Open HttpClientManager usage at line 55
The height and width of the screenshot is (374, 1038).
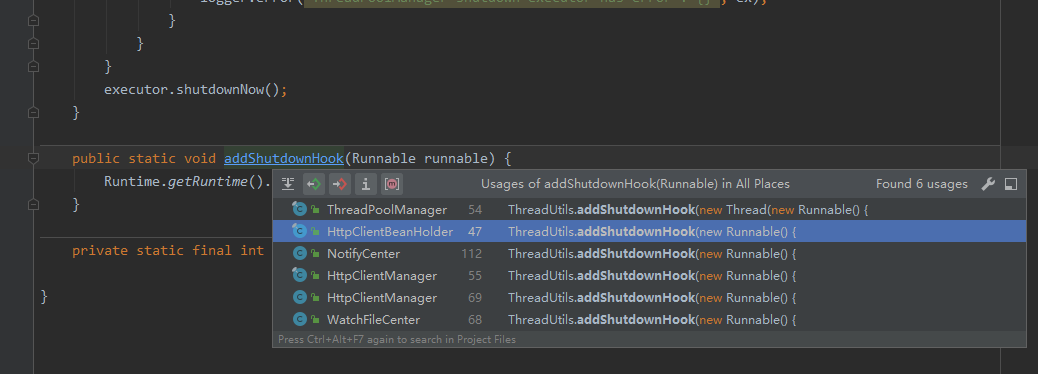pos(649,275)
